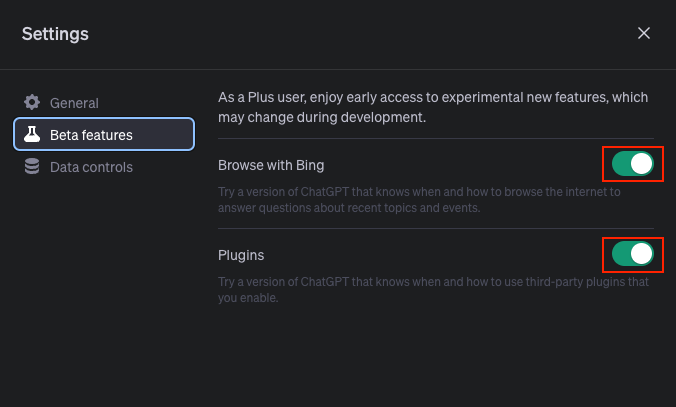Disable the Browse with Bing toggle
Screen dimensions: 676x407
click(632, 164)
